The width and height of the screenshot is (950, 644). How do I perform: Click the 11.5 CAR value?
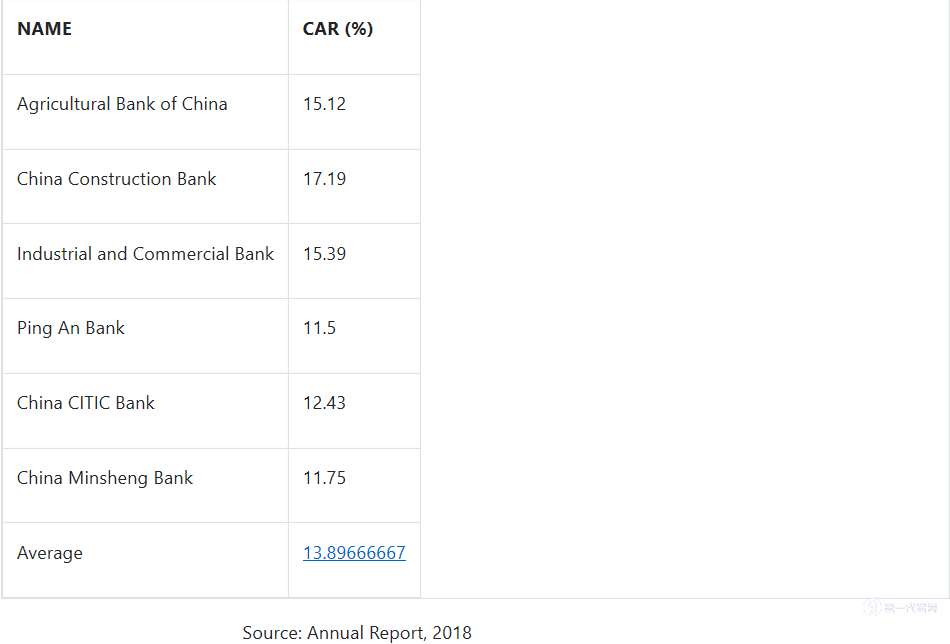pos(319,328)
